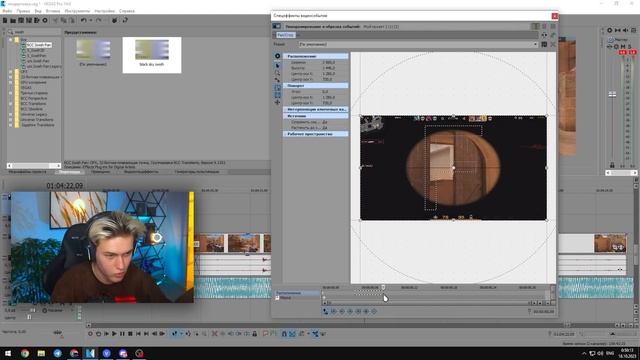Open Telegram from taskbar
640x360 pixels.
58,353
